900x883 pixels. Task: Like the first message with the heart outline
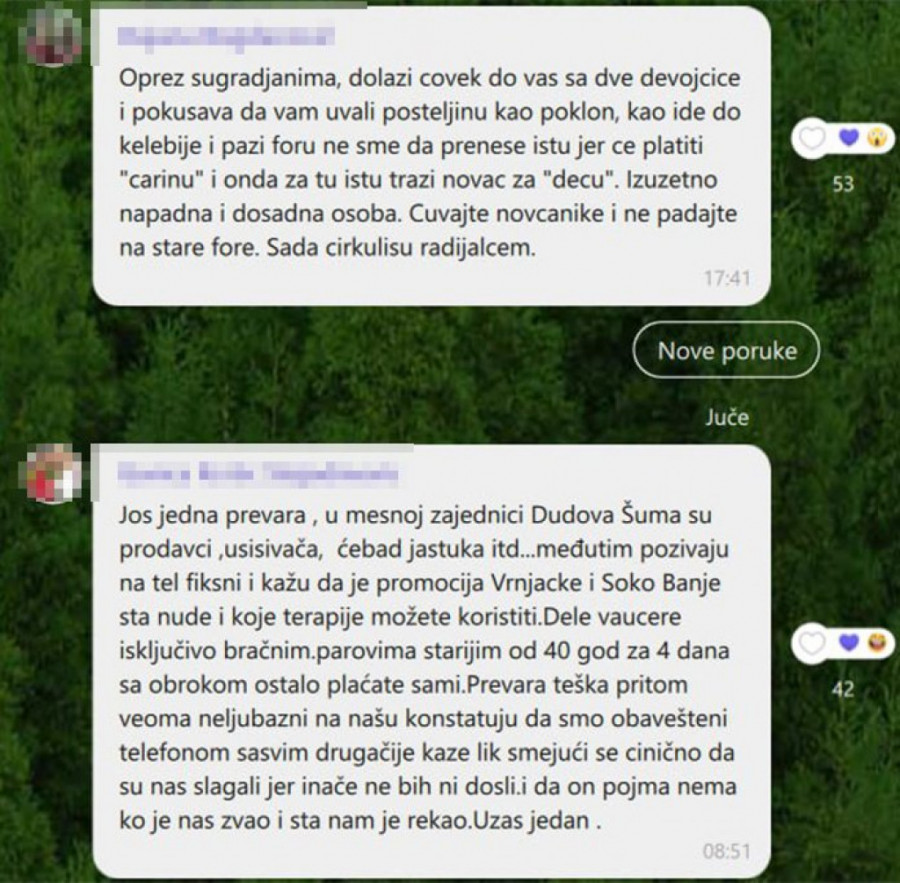click(812, 138)
